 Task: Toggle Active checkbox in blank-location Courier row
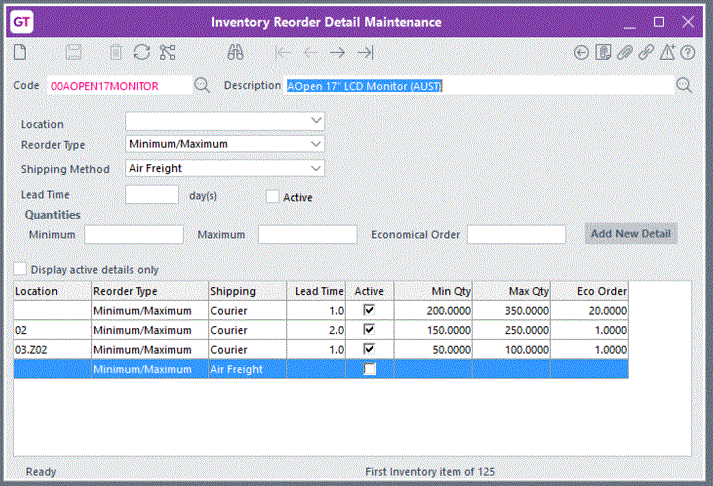[369, 310]
